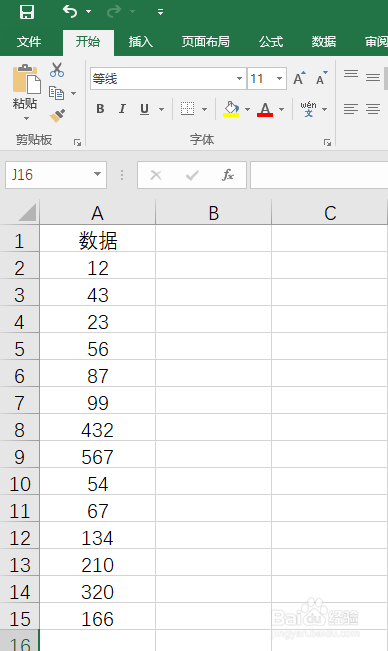Click the Redo arrow icon
Screen dimensions: 388x651
point(114,12)
